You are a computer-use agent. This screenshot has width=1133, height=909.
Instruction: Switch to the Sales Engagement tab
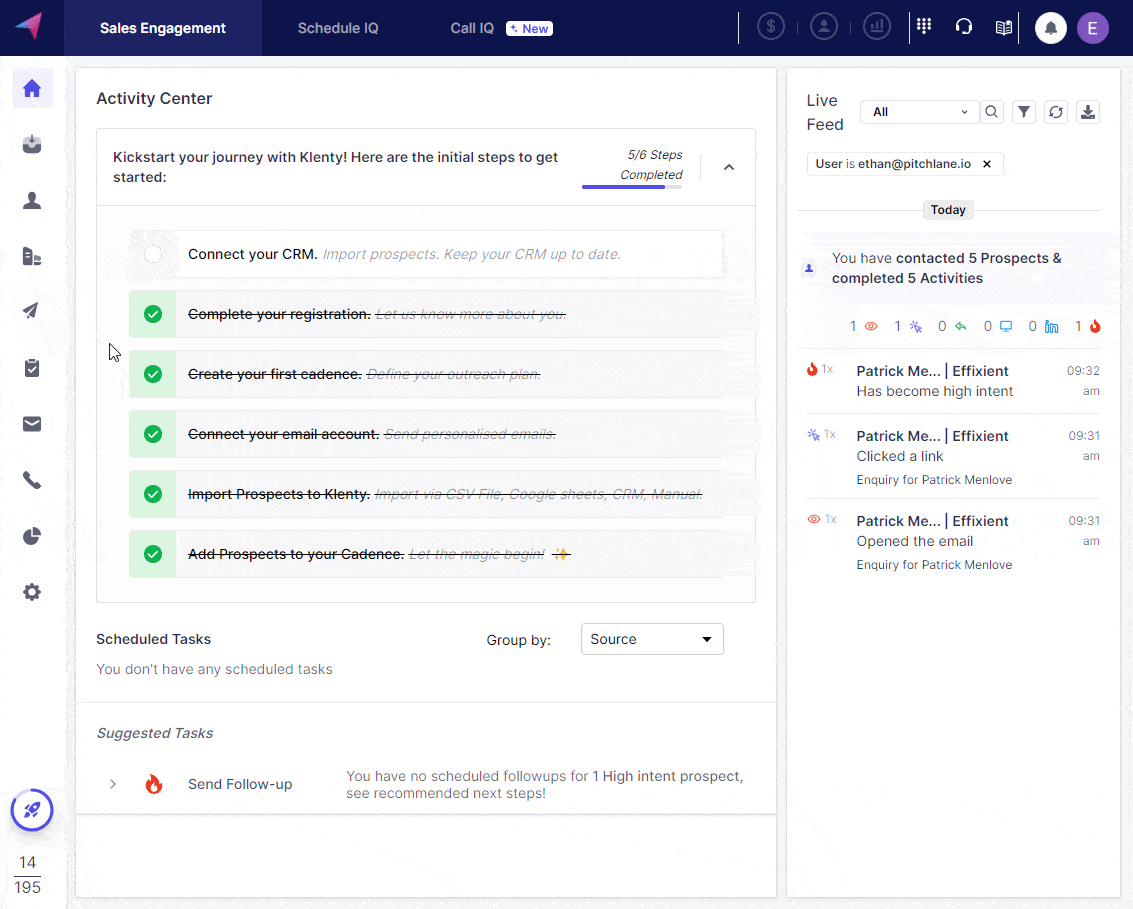click(x=163, y=28)
